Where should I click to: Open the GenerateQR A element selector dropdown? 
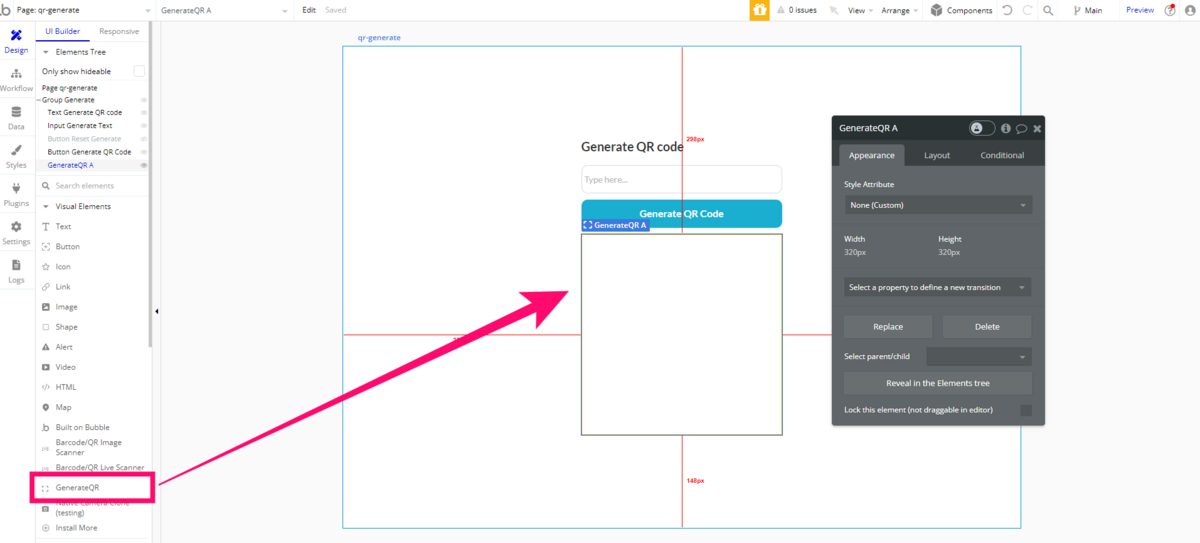[225, 10]
